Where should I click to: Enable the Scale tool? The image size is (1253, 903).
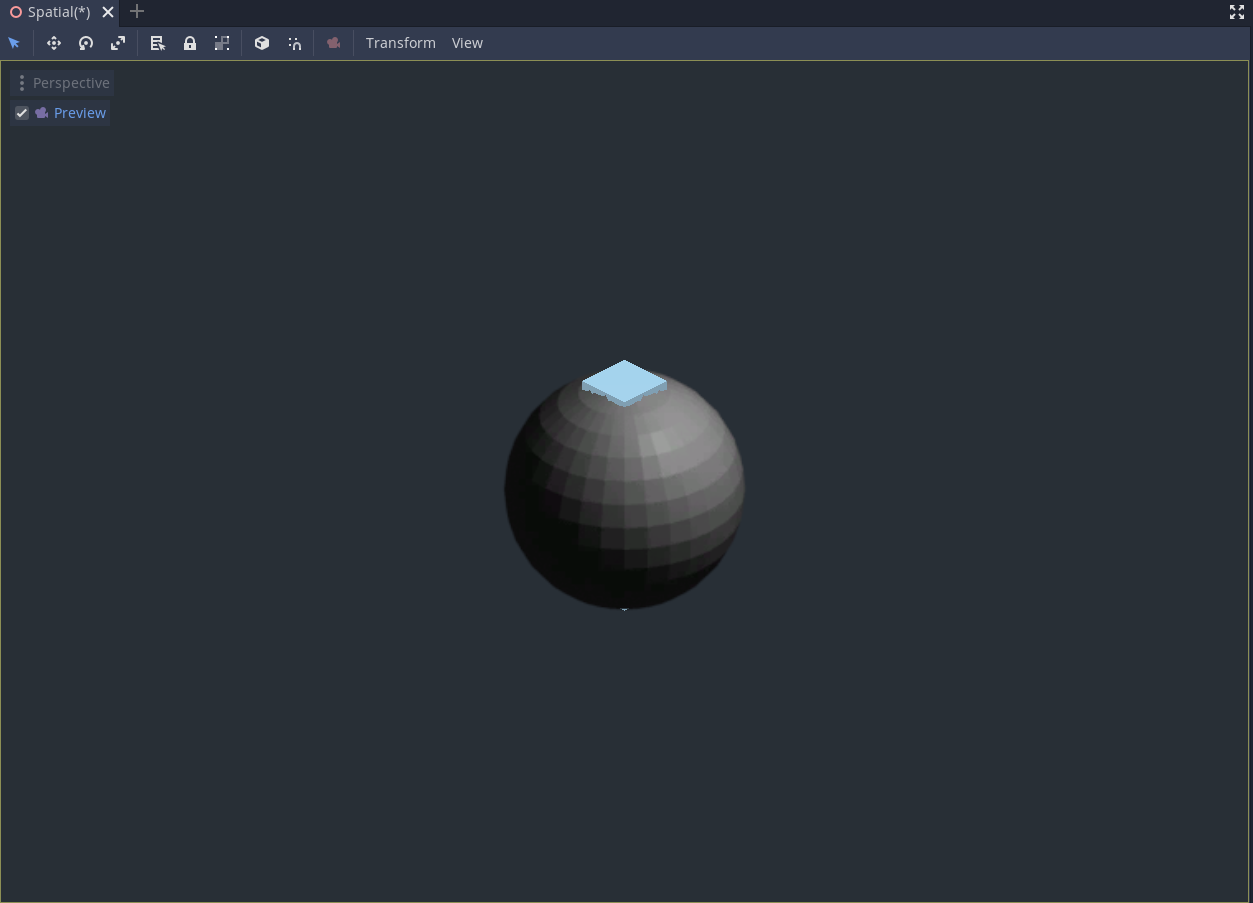click(x=118, y=43)
